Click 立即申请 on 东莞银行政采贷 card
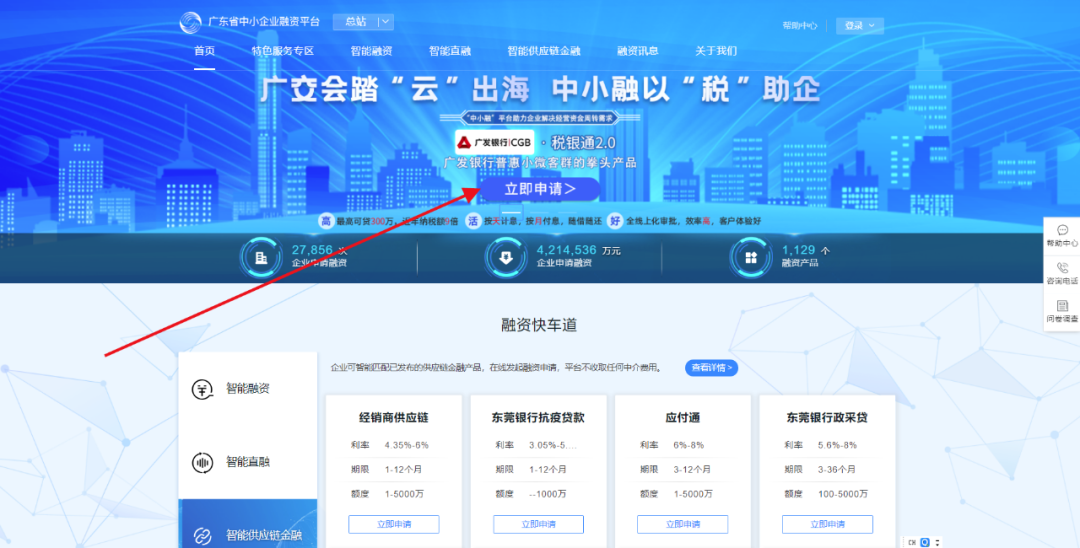This screenshot has height=548, width=1080. [827, 524]
